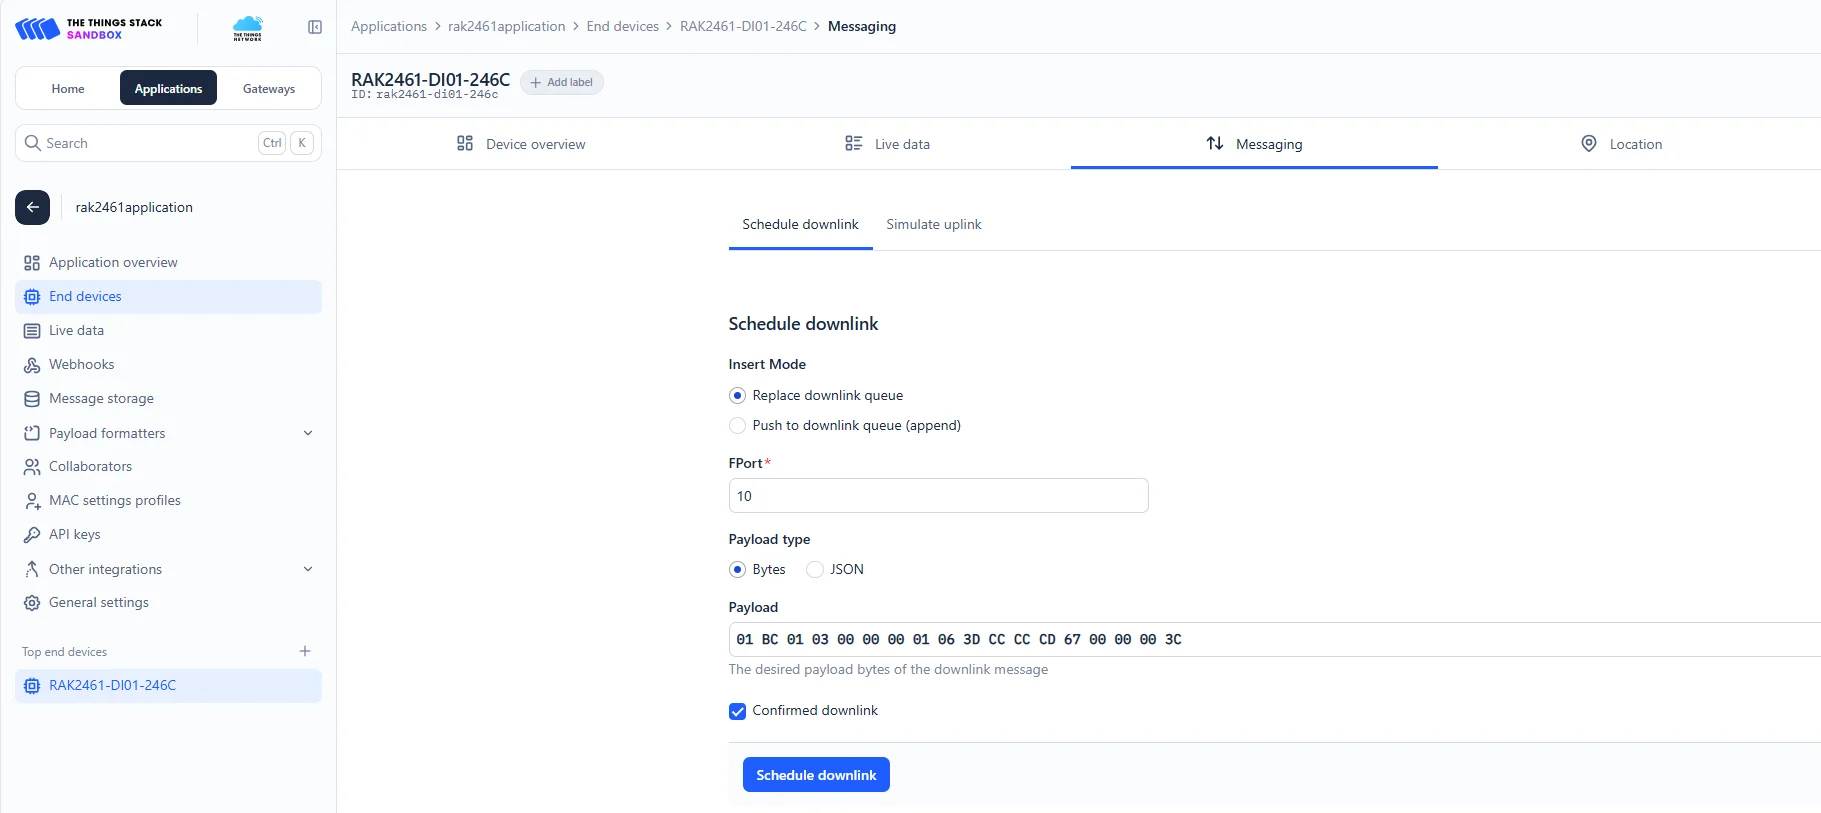Open the Live data device tab
Viewport: 1821px width, 813px height.
tap(887, 144)
